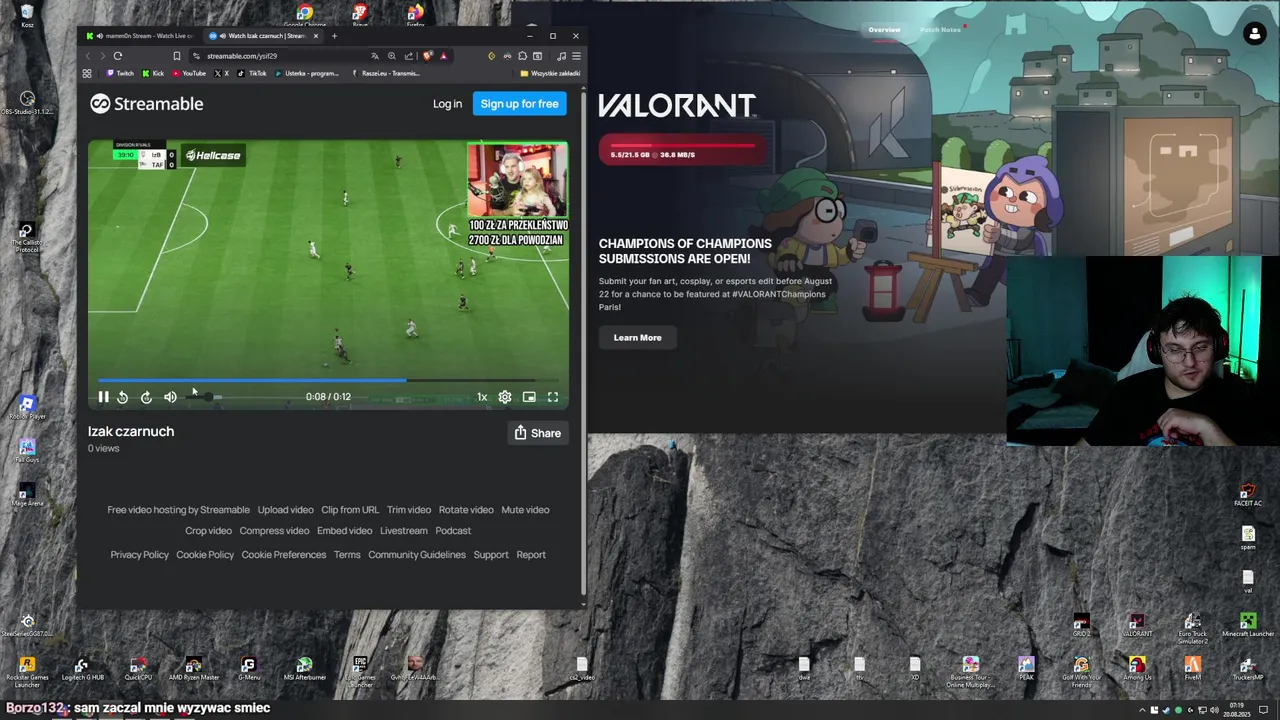
Task: Click the rewind skip-back icon in the player
Action: [x=122, y=397]
